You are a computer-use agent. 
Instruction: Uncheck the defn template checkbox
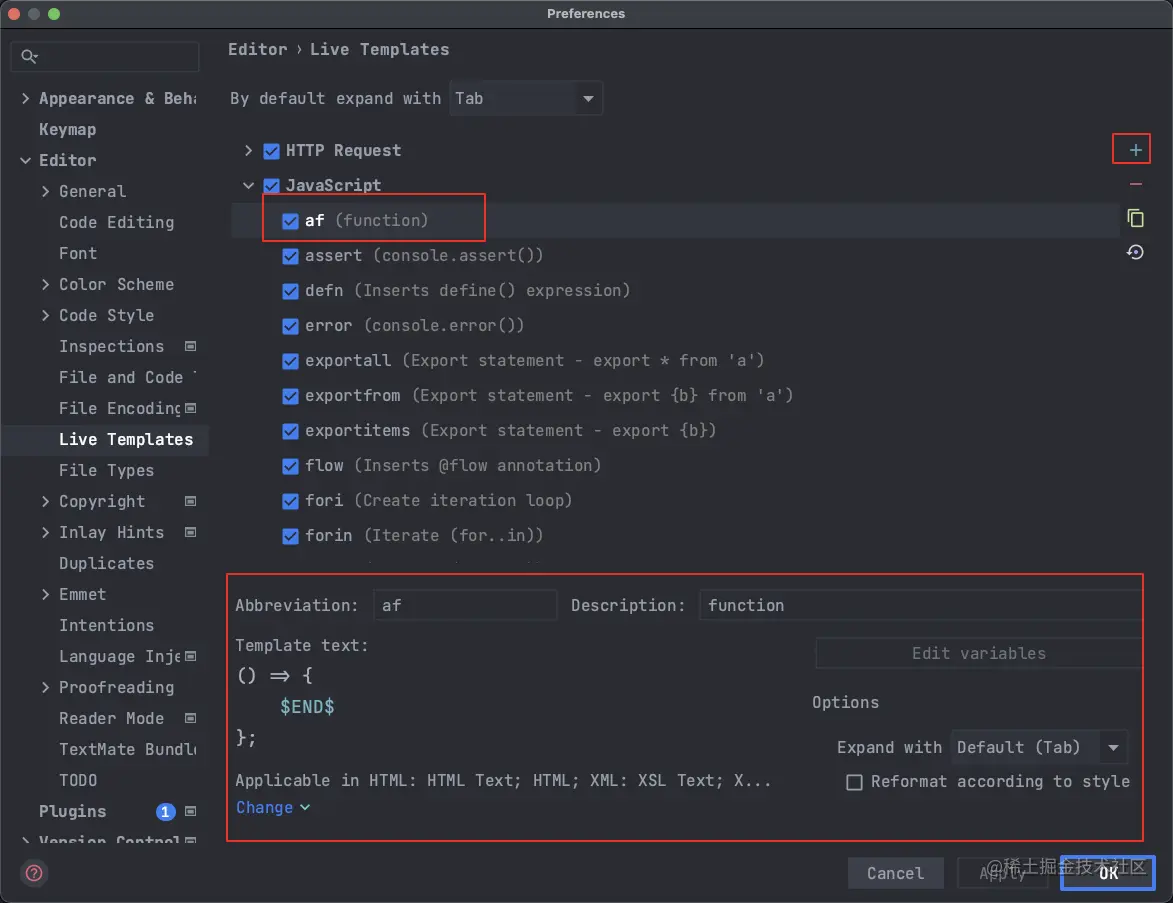click(290, 291)
